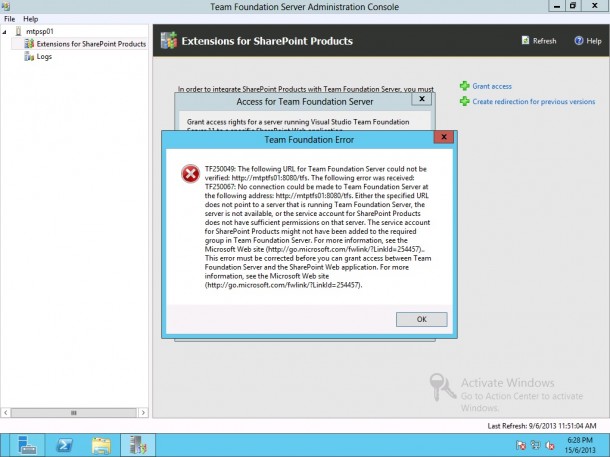Screen dimensions: 610x457
Task: Click the Extensions for SharePoint Products tree icon
Action: point(29,44)
